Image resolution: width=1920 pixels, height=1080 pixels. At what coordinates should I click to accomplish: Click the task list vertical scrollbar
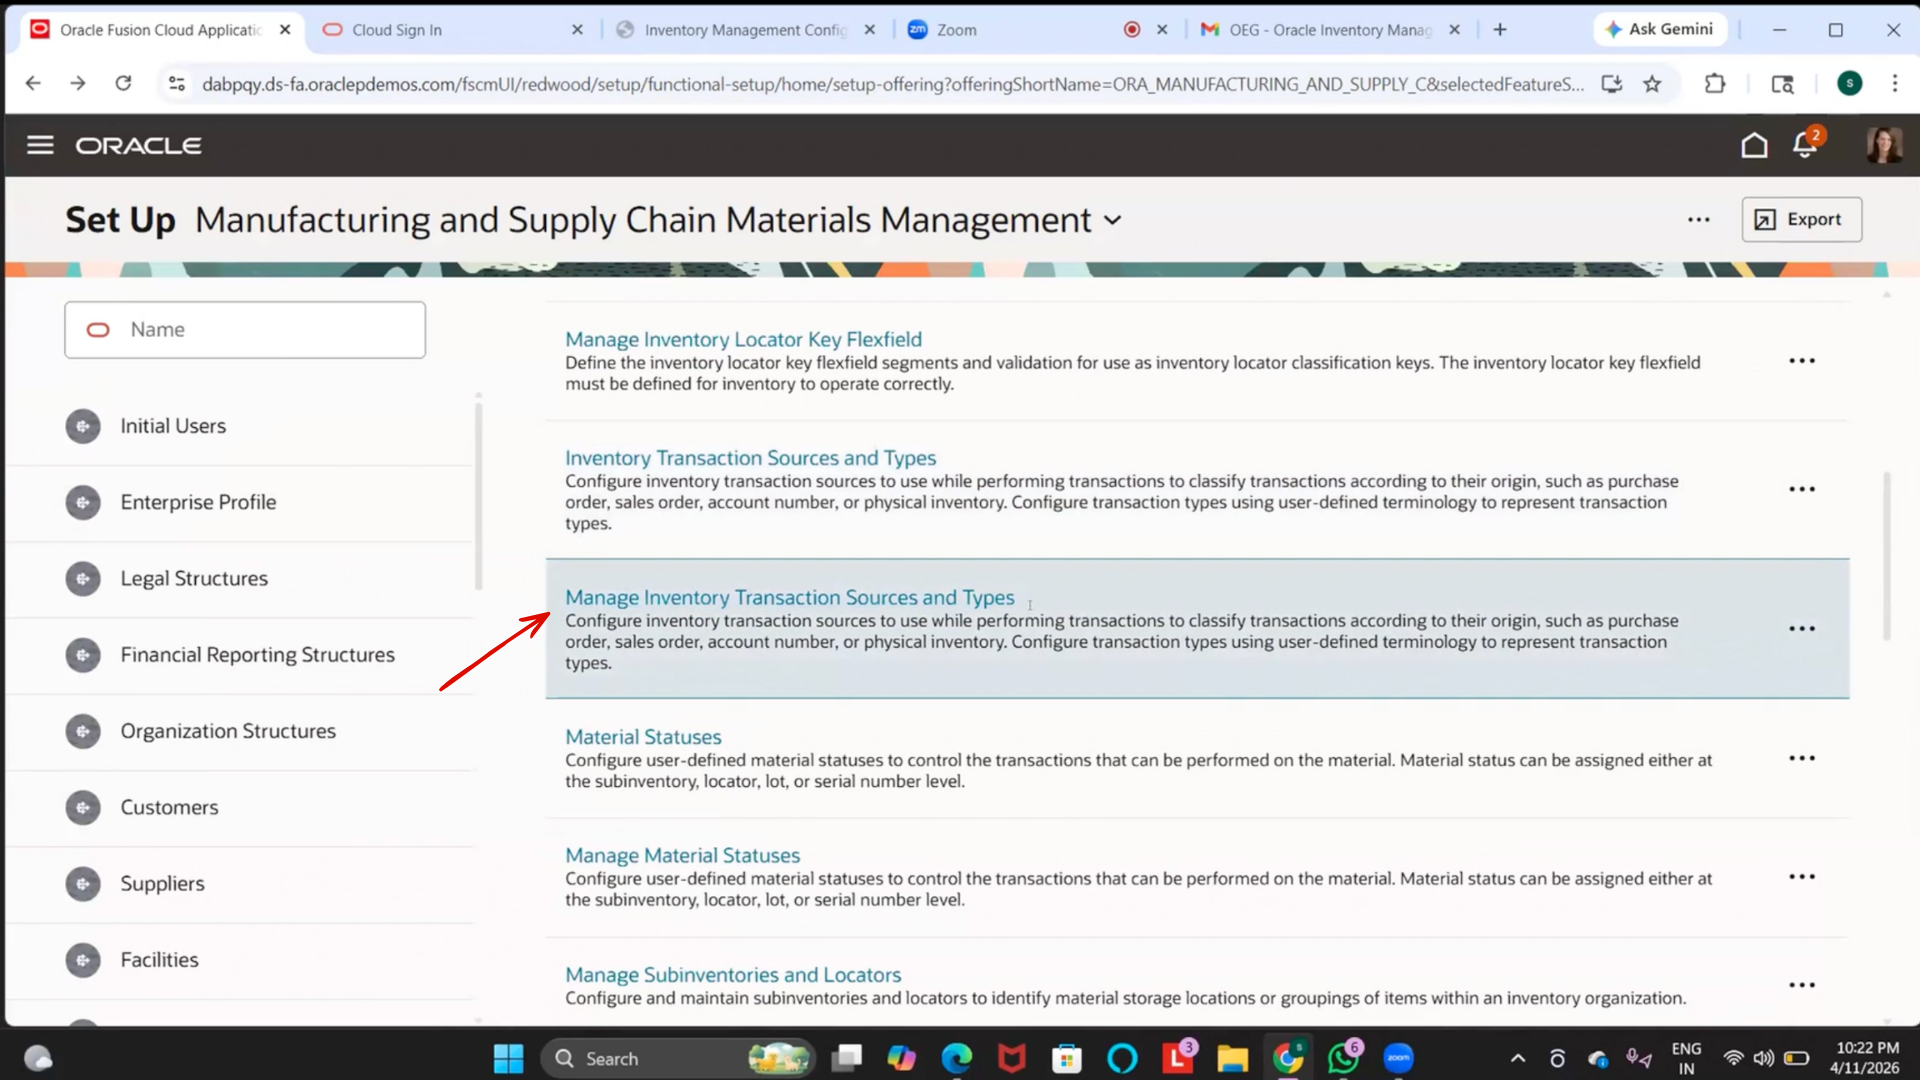[1886, 556]
